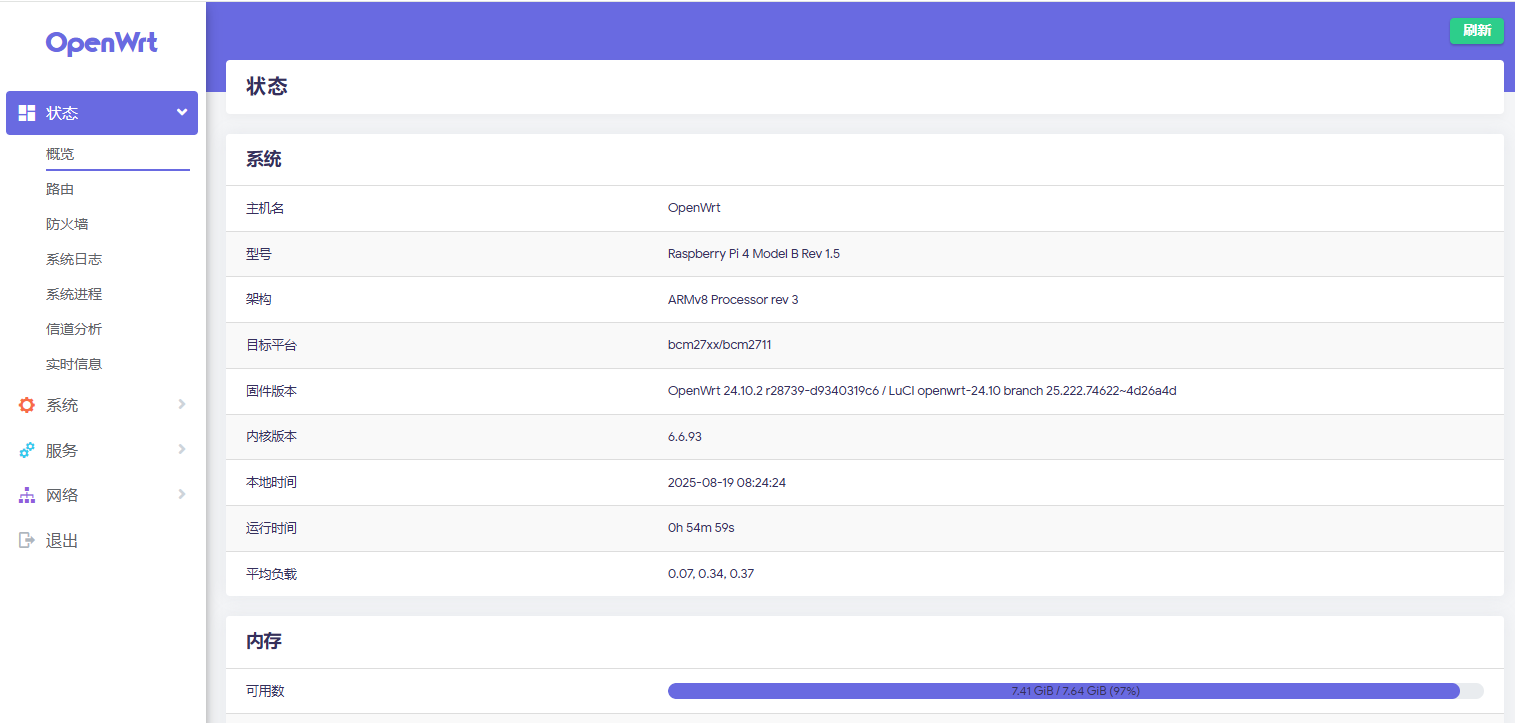Click the OpenWrt logo
The width and height of the screenshot is (1515, 723).
coord(101,43)
